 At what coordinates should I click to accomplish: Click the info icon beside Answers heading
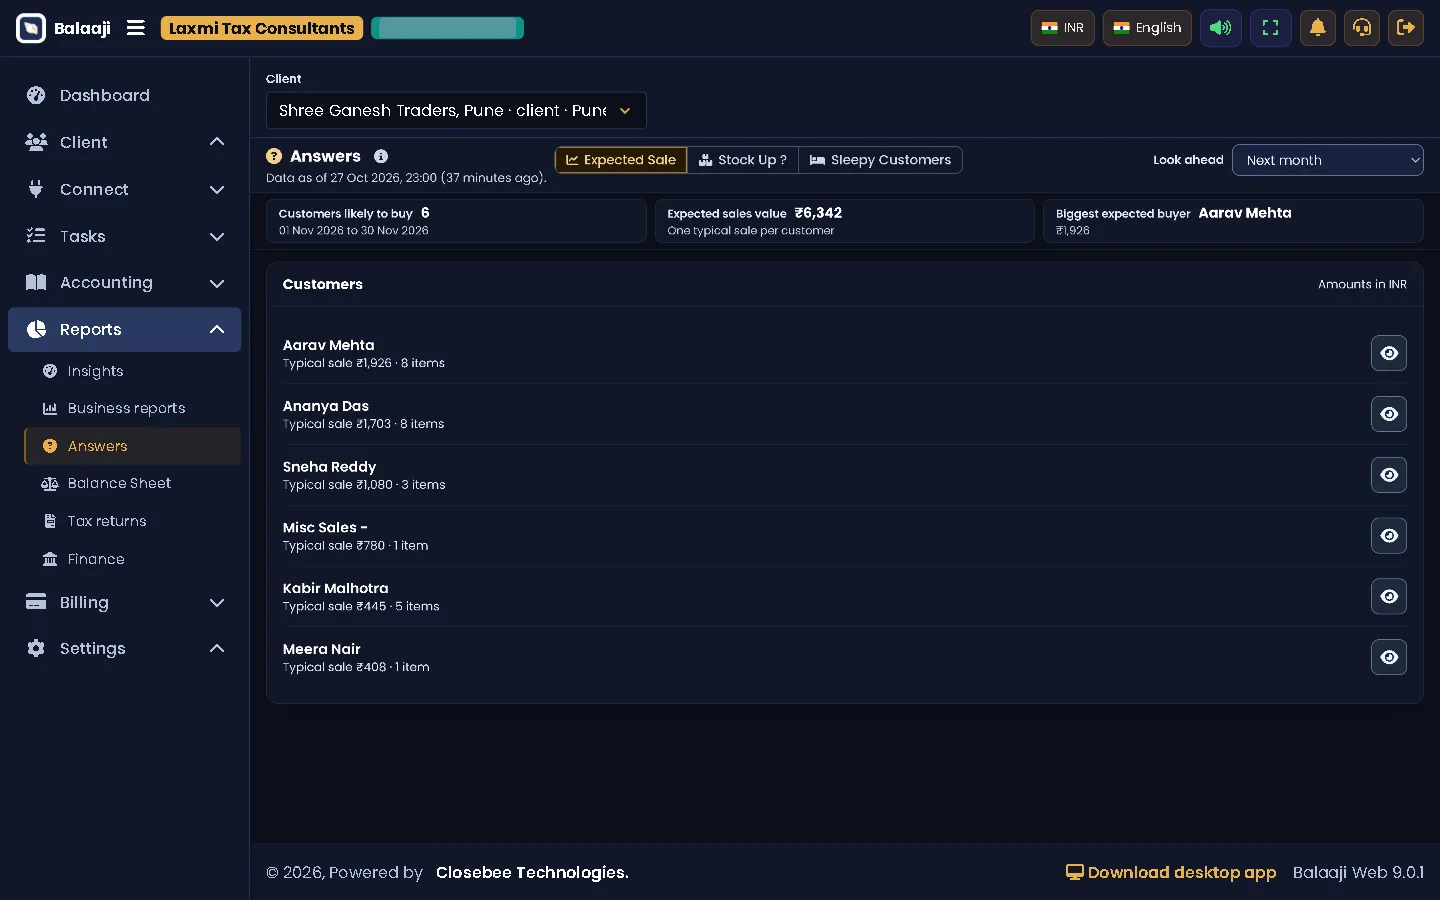(x=381, y=156)
